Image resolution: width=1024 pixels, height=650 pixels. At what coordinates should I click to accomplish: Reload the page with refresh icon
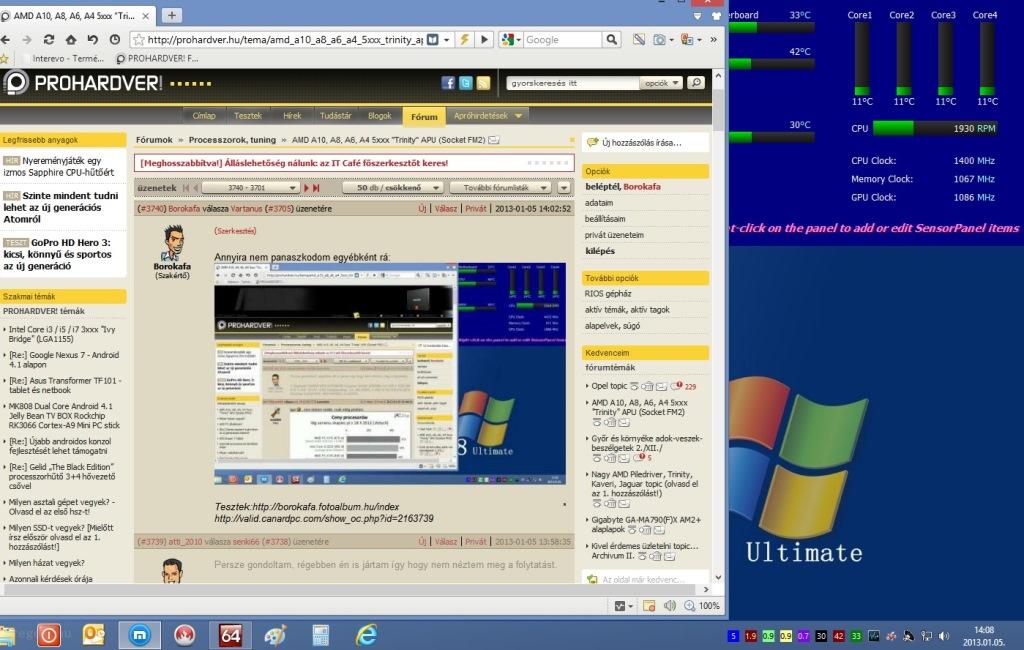coord(48,40)
